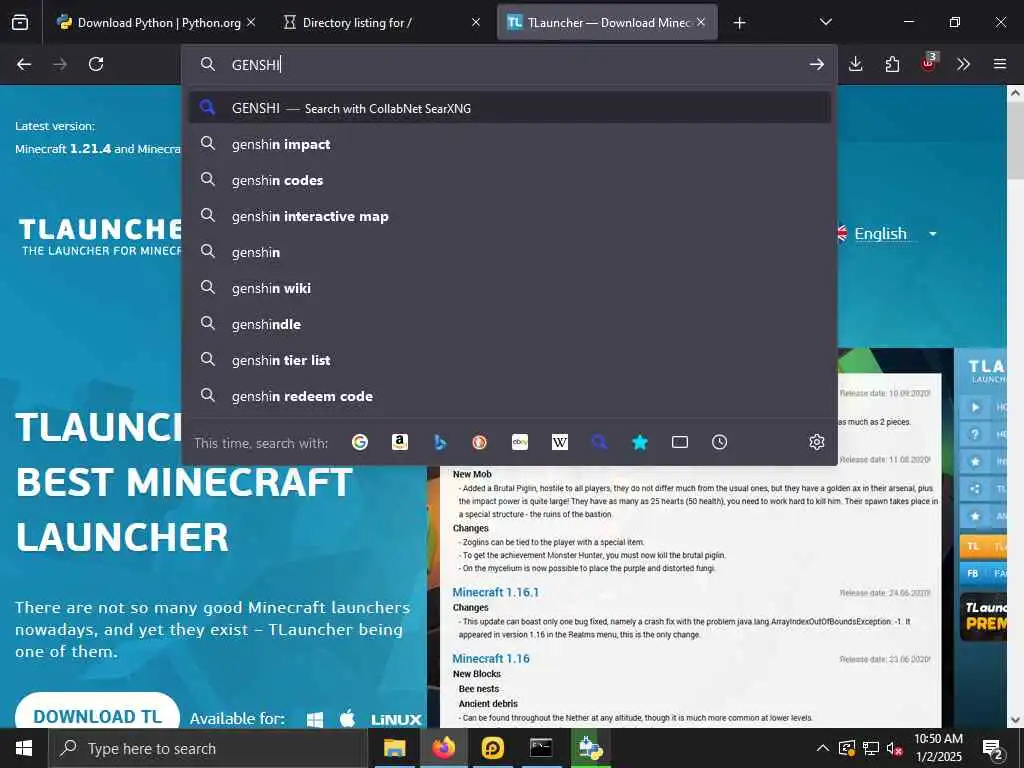This screenshot has height=768, width=1024.
Task: Open the Firefox application menu
Action: point(1000,64)
